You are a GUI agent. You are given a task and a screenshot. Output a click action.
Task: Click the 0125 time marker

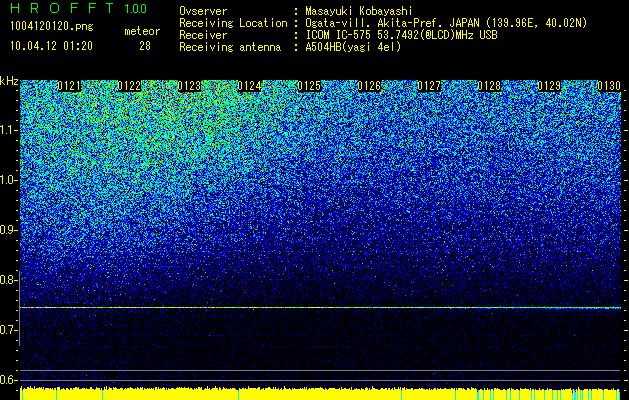309,86
